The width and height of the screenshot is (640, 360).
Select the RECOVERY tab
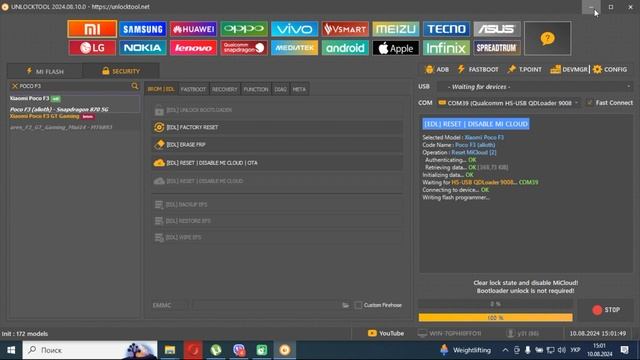(x=224, y=89)
